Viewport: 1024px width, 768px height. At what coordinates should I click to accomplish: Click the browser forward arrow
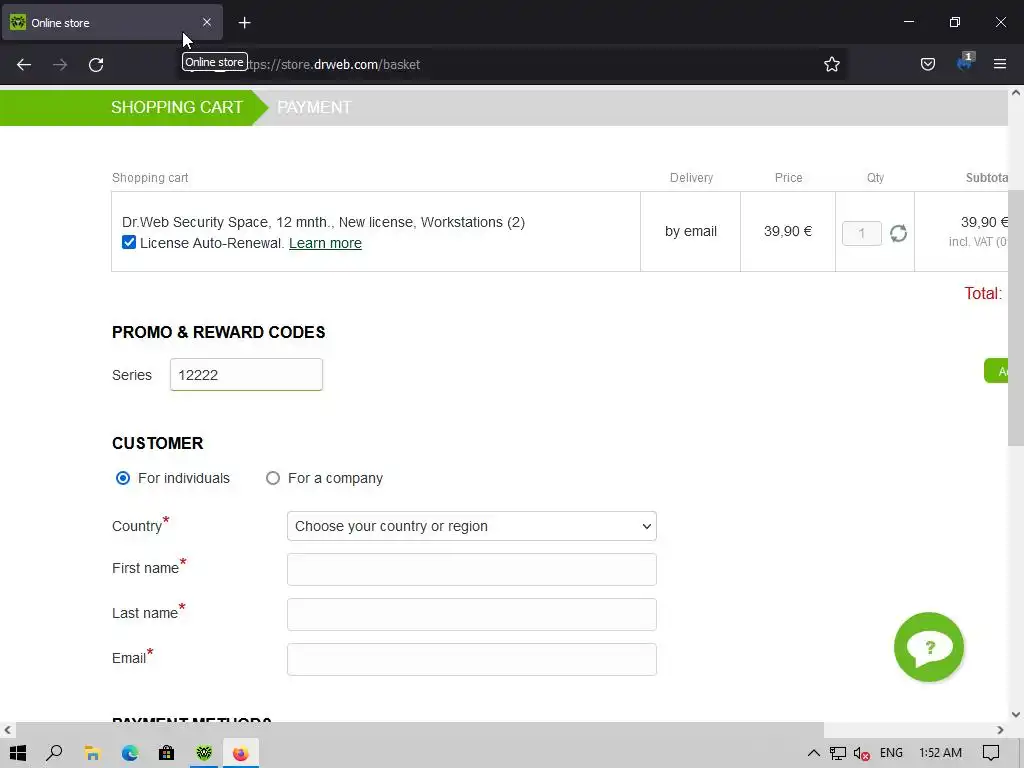[60, 65]
